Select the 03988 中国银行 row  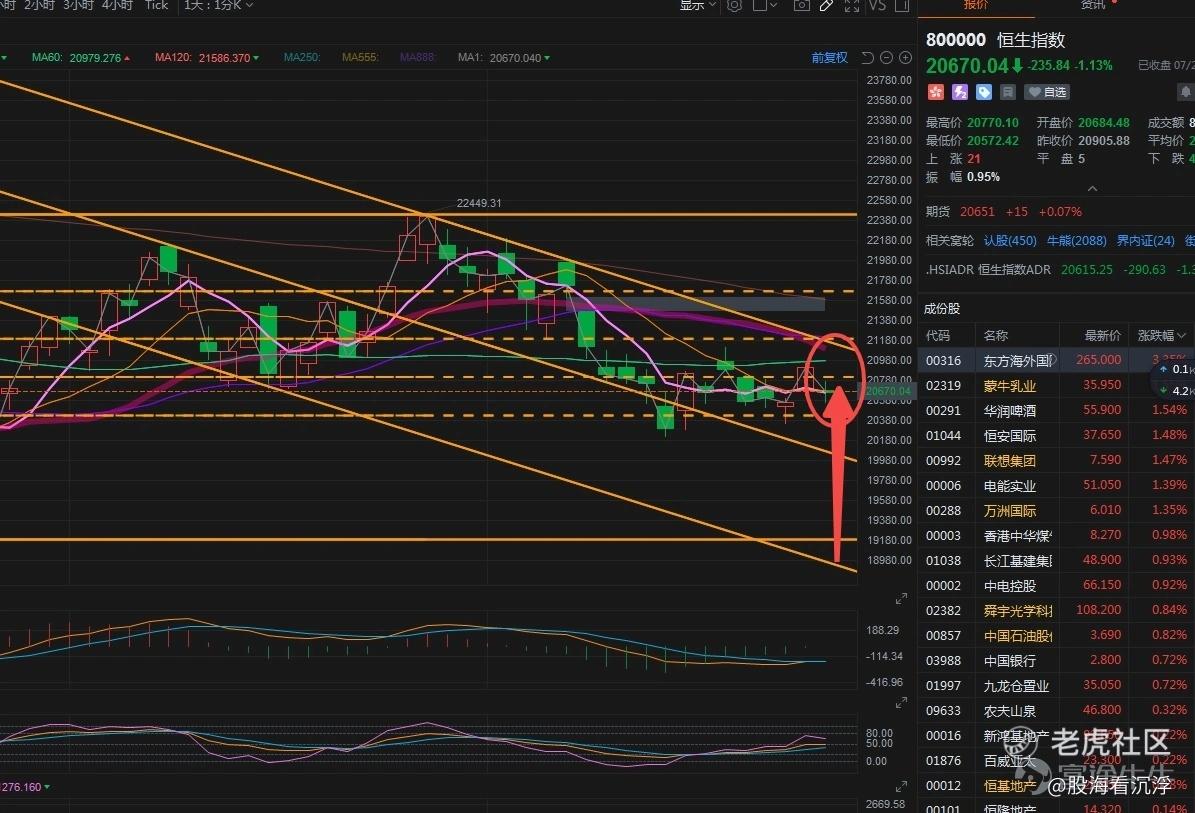(1056, 660)
